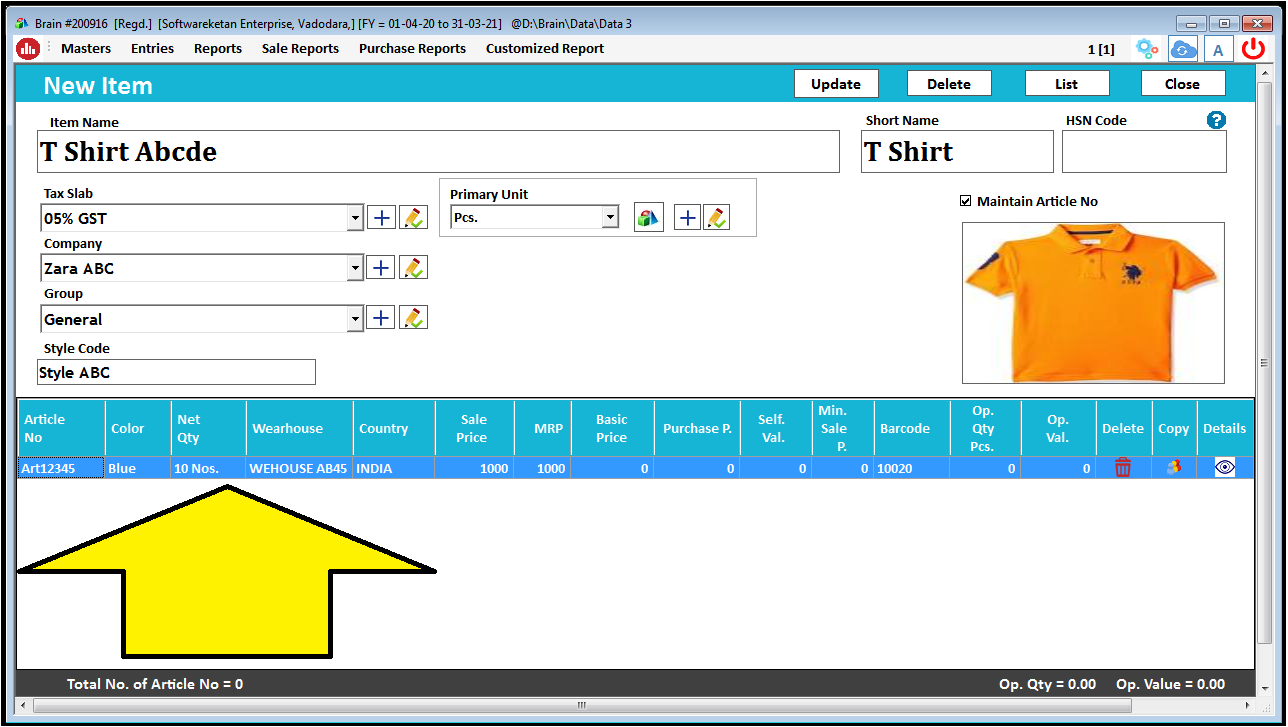Uncheck Maintain Article No

tap(966, 200)
